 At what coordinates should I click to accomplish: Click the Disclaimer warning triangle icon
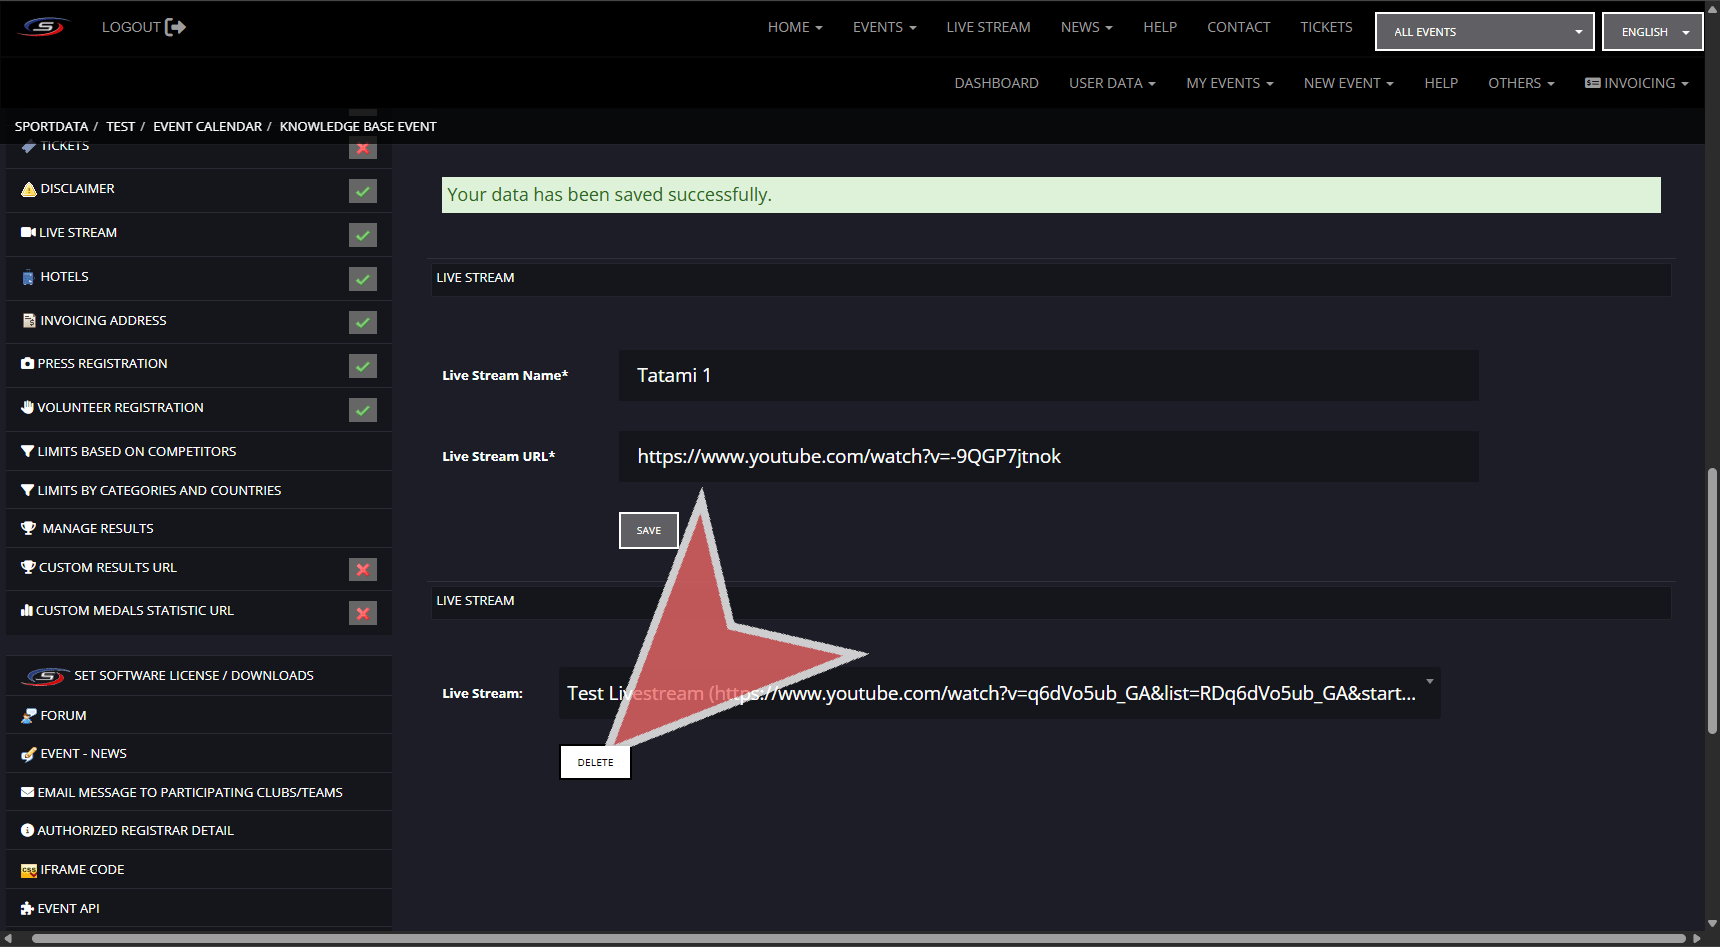point(28,189)
